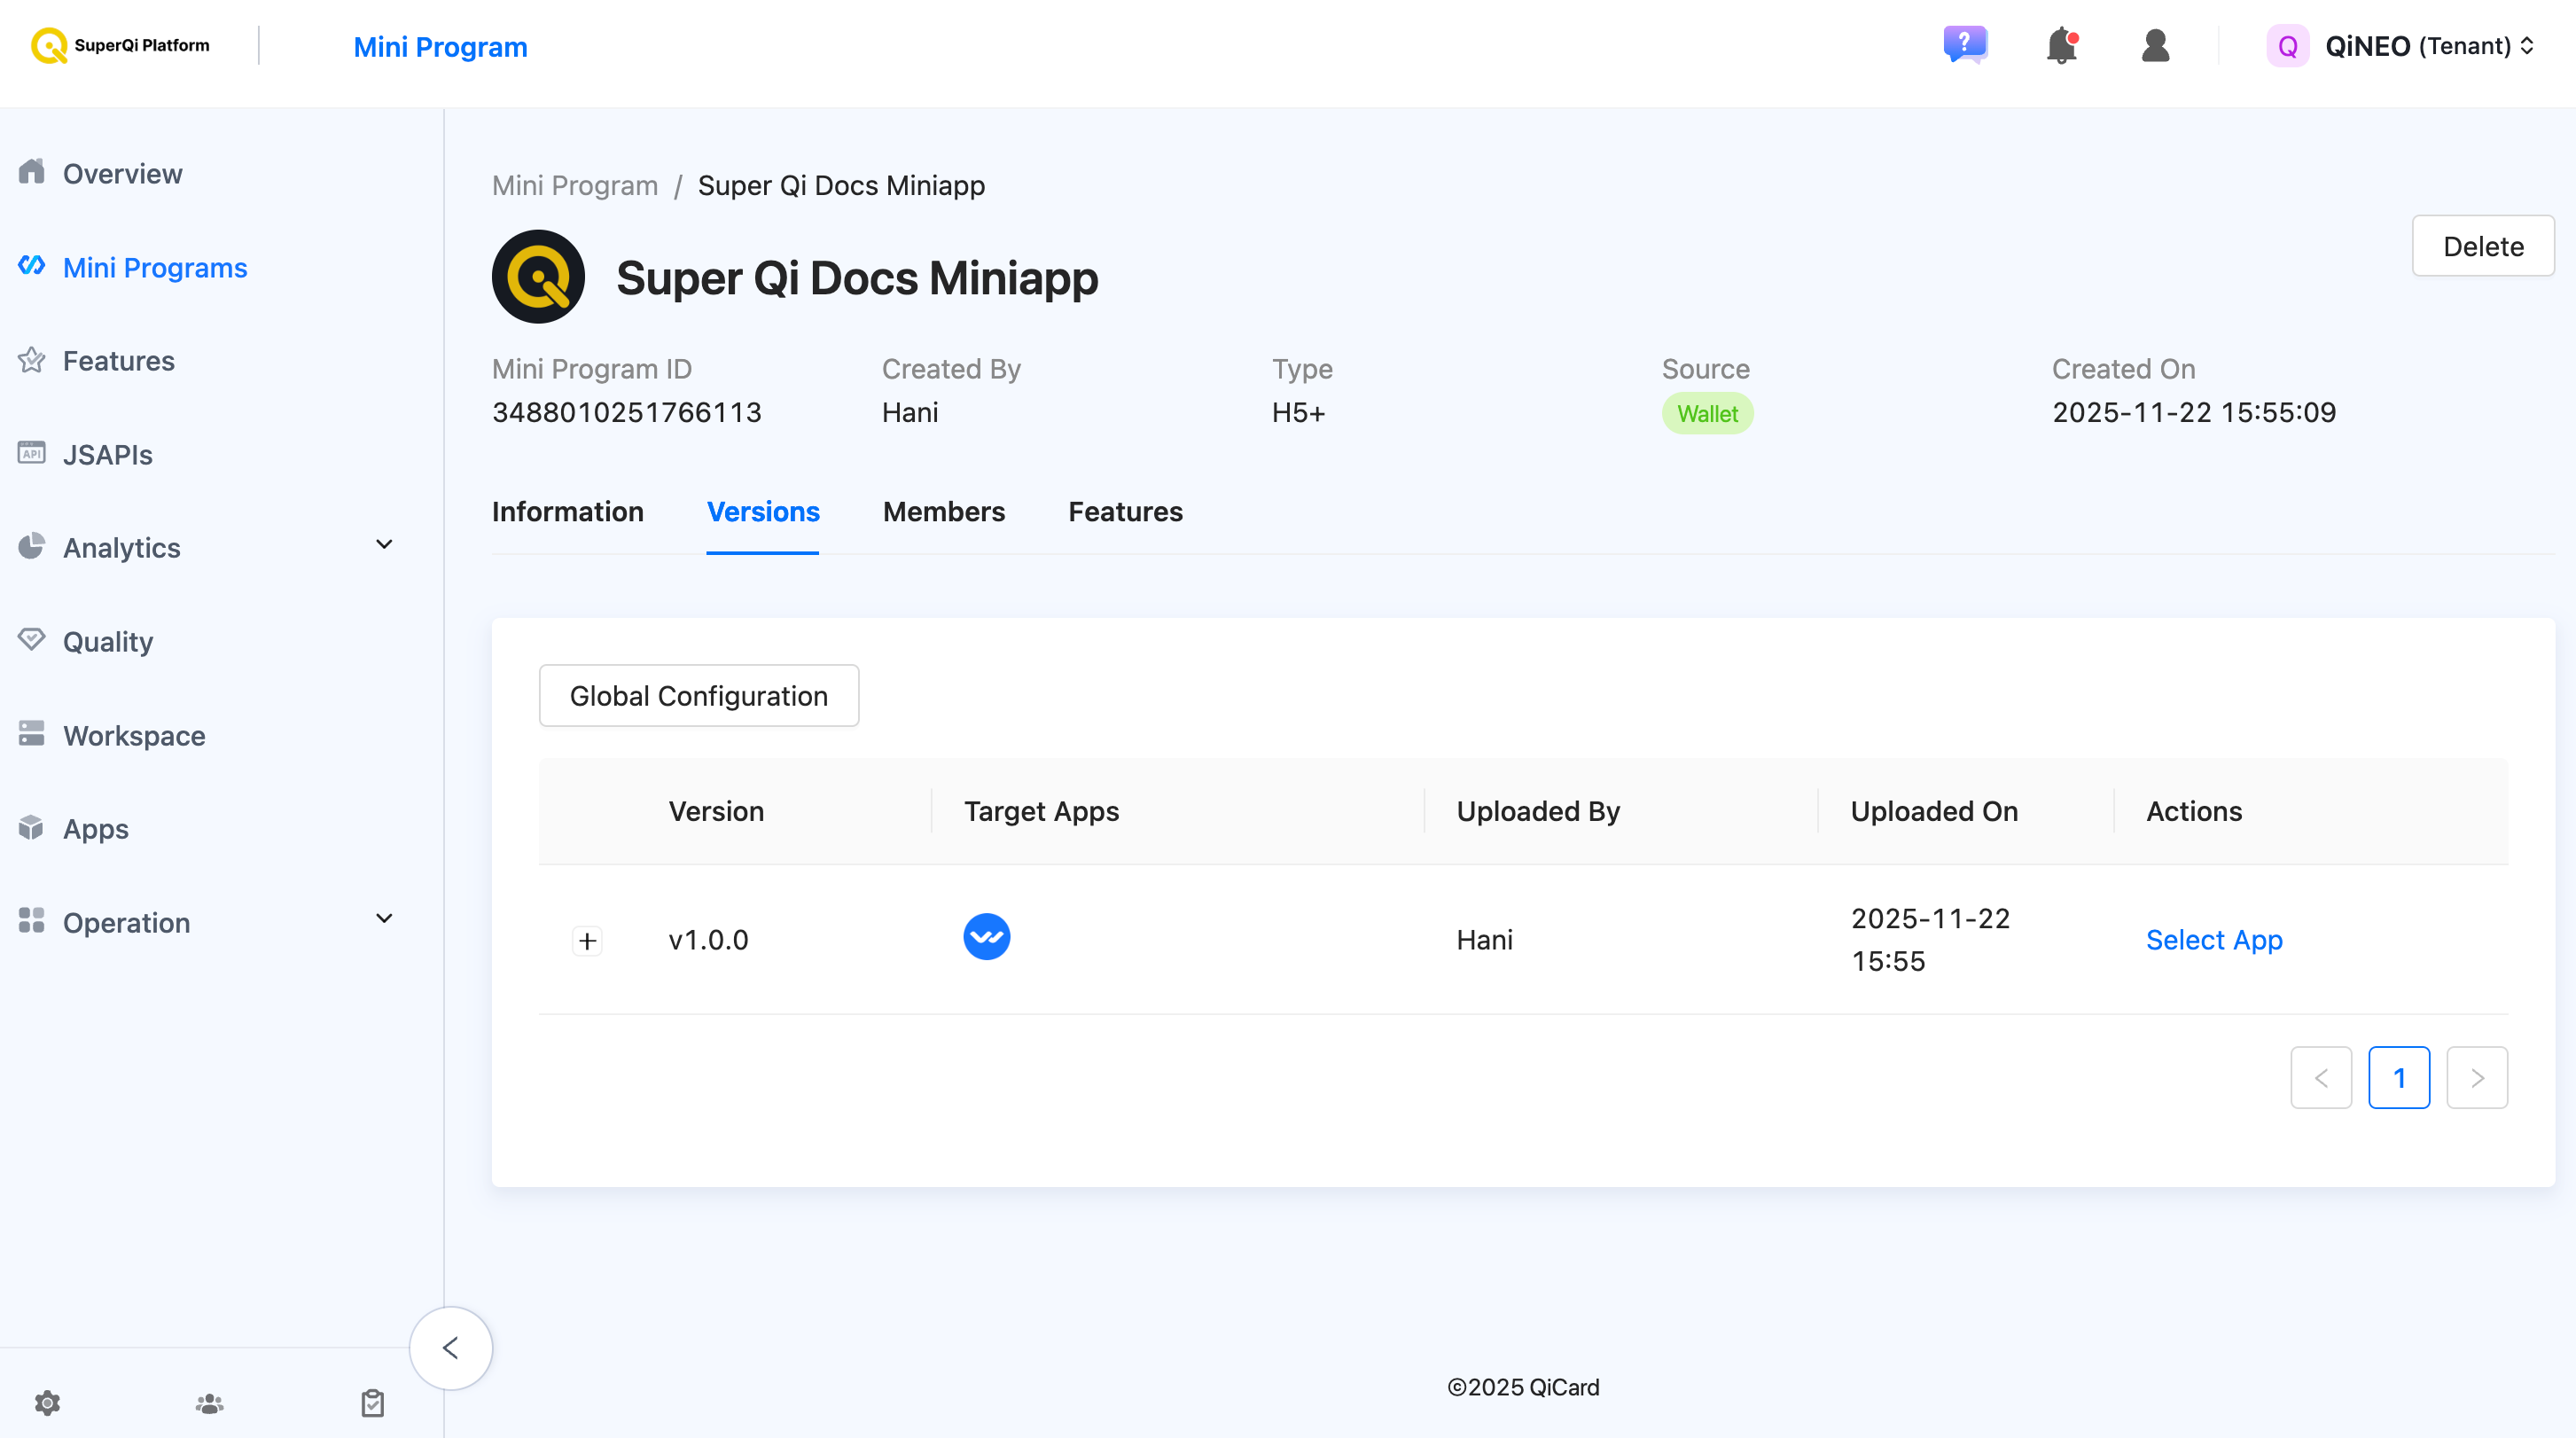2576x1438 pixels.
Task: Click the Workspace server icon
Action: [x=31, y=734]
